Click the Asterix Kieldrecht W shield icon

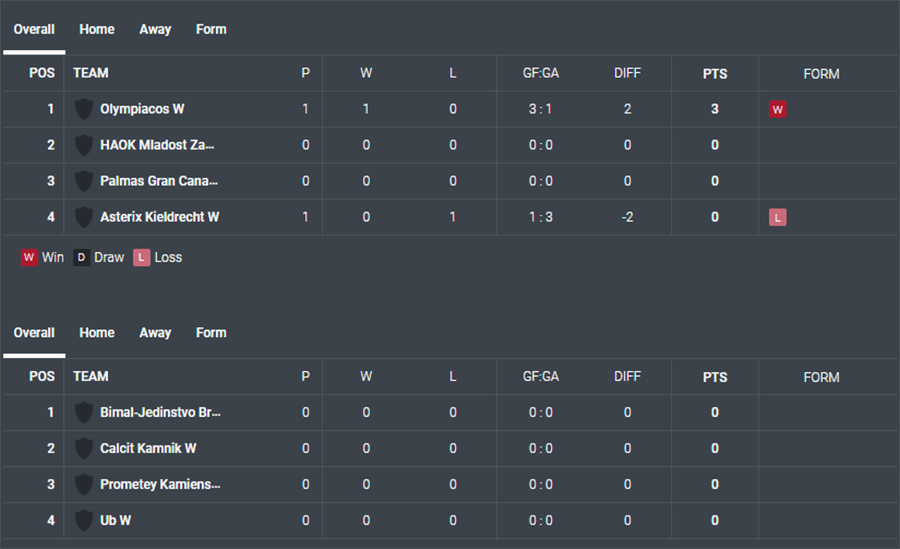tap(84, 217)
